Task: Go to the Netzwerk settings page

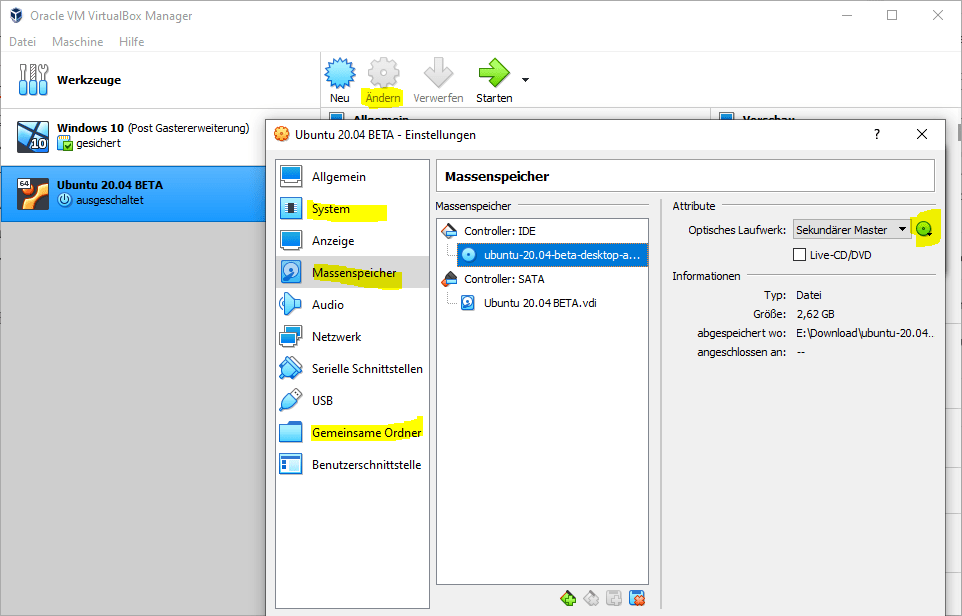Action: point(336,337)
